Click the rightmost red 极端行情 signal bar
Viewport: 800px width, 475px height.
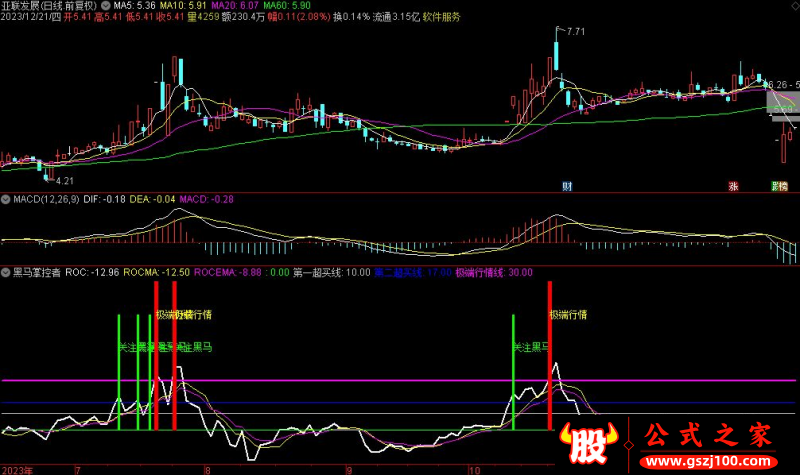pyautogui.click(x=550, y=355)
